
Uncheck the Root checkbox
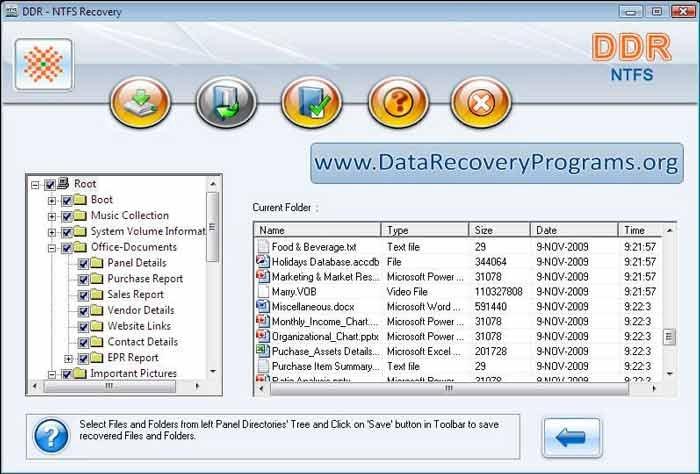50,184
